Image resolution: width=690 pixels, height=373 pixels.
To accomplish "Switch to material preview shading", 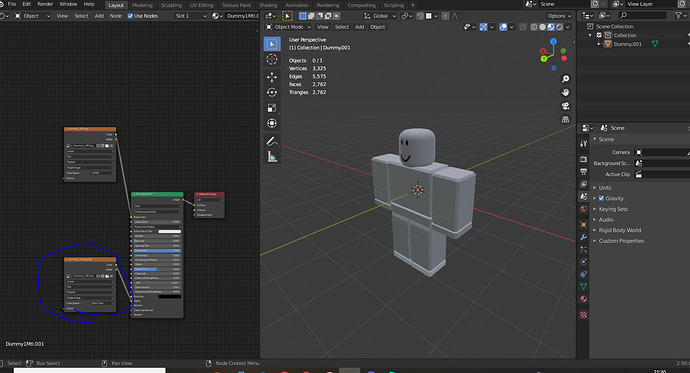I will tap(551, 27).
